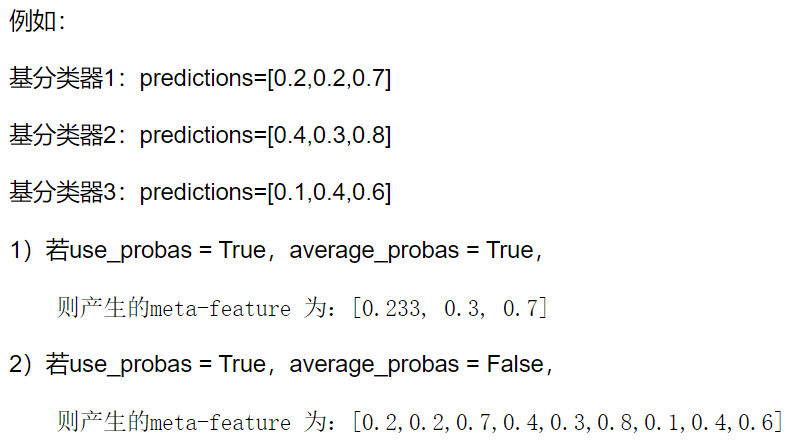
Task: Click the value 0.233 in the result
Action: coord(391,308)
